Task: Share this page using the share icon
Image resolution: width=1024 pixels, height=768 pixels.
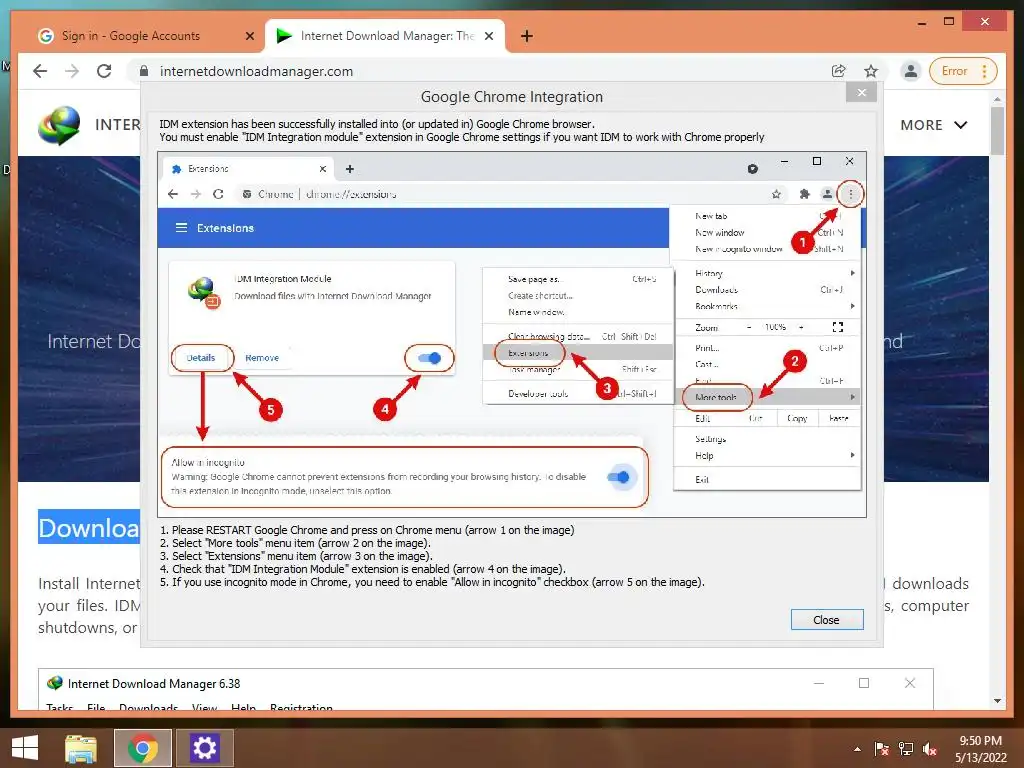Action: point(839,71)
